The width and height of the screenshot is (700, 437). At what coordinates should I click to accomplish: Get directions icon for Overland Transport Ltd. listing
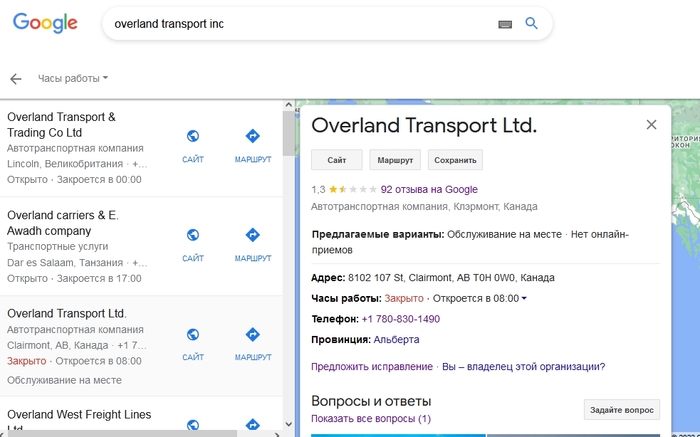pos(252,334)
